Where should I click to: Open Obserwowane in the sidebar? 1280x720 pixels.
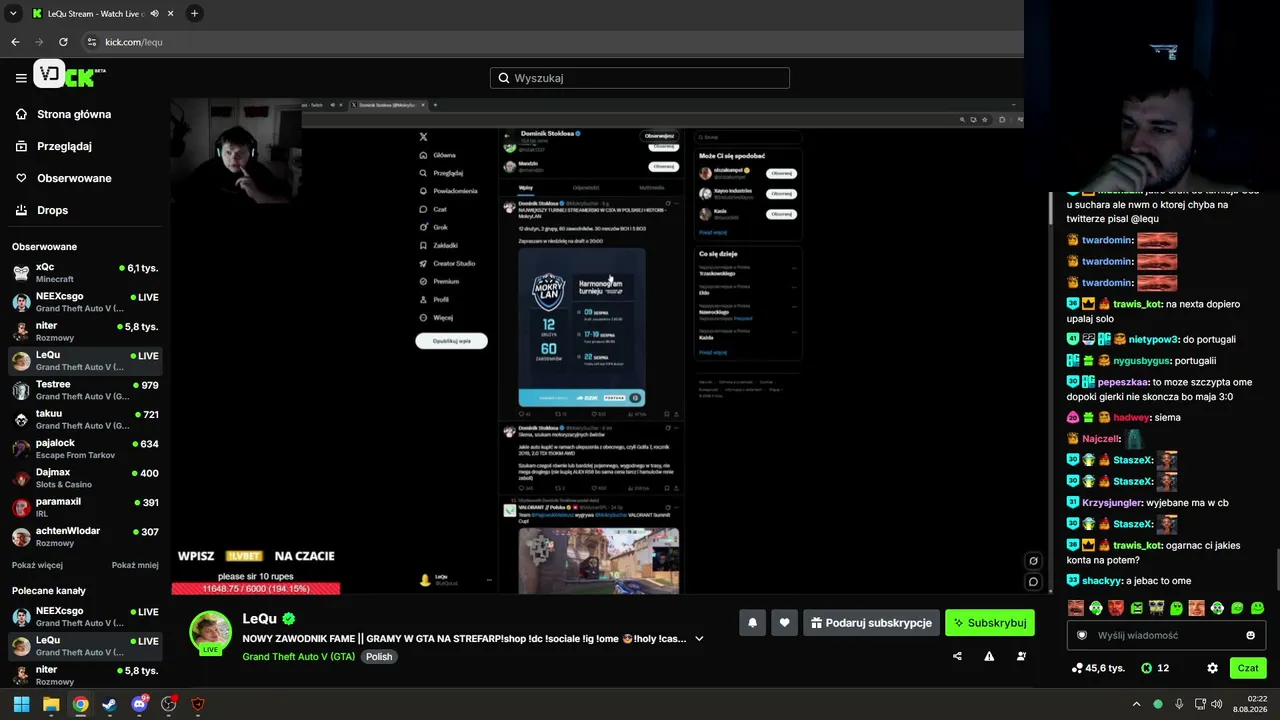tap(63, 178)
